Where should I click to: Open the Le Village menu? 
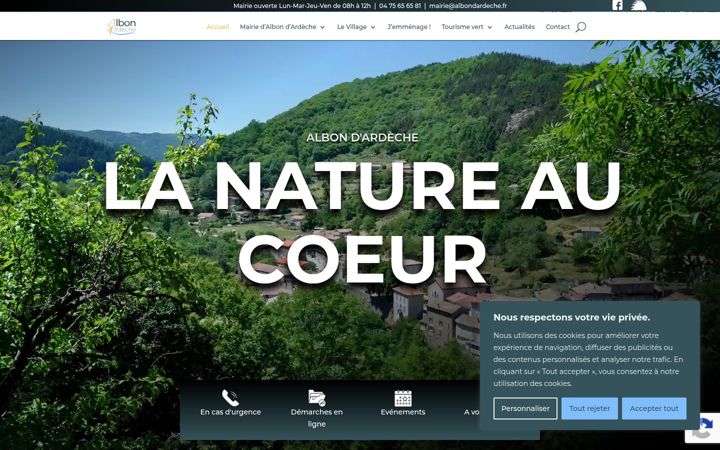352,27
